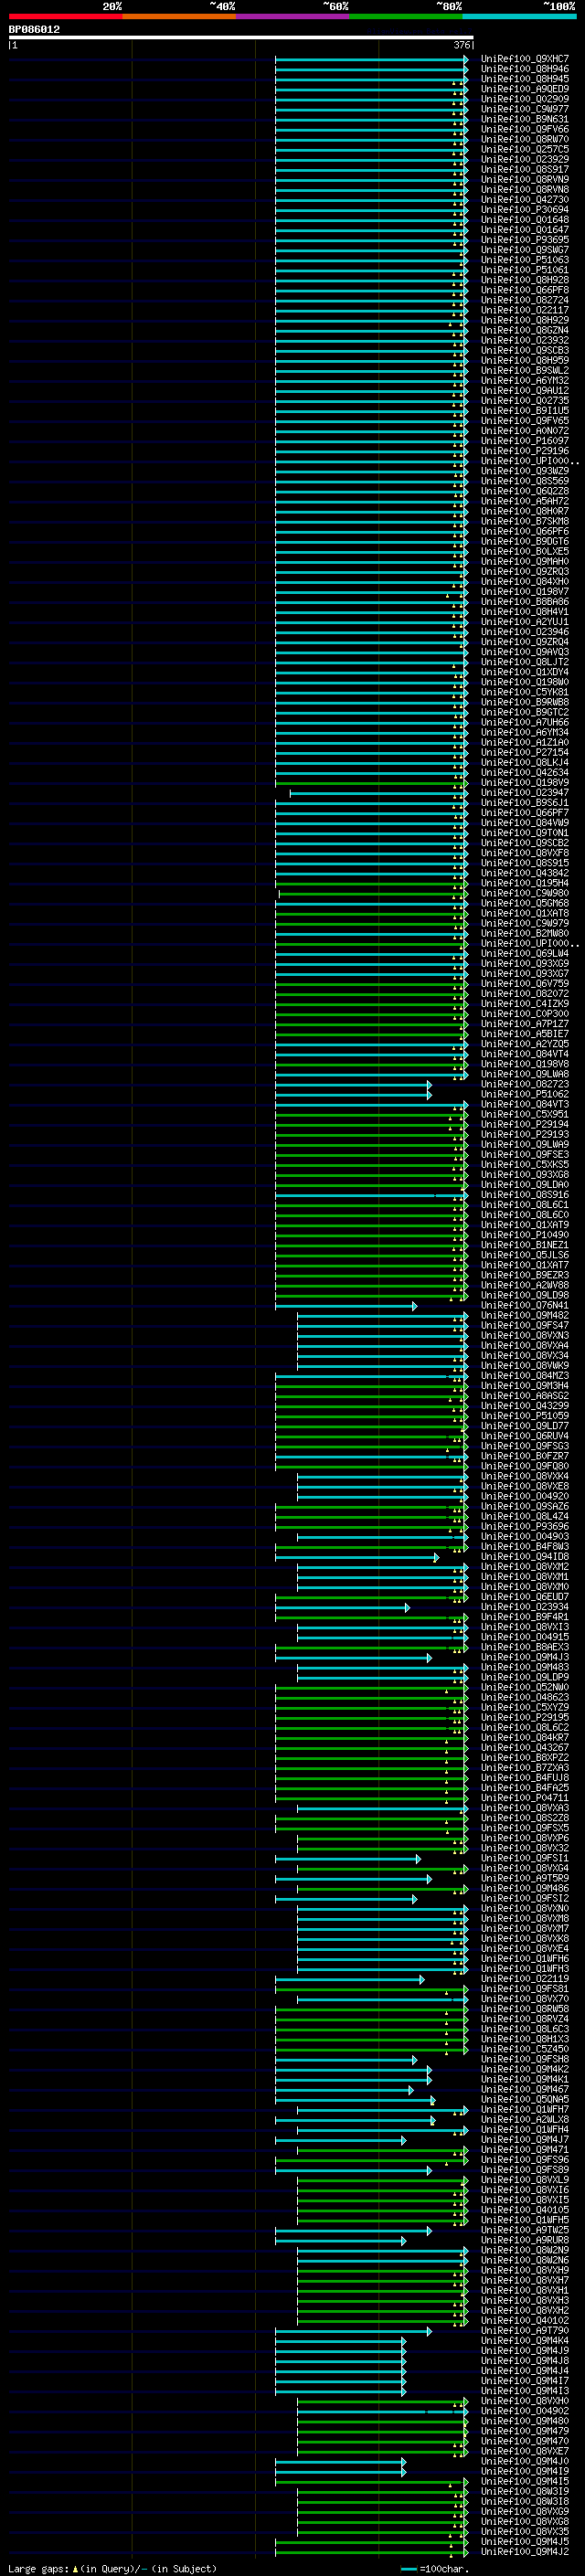Choose the UniRef100_P51059 row label
Image resolution: width=585 pixels, height=2576 pixels.
point(524,1416)
